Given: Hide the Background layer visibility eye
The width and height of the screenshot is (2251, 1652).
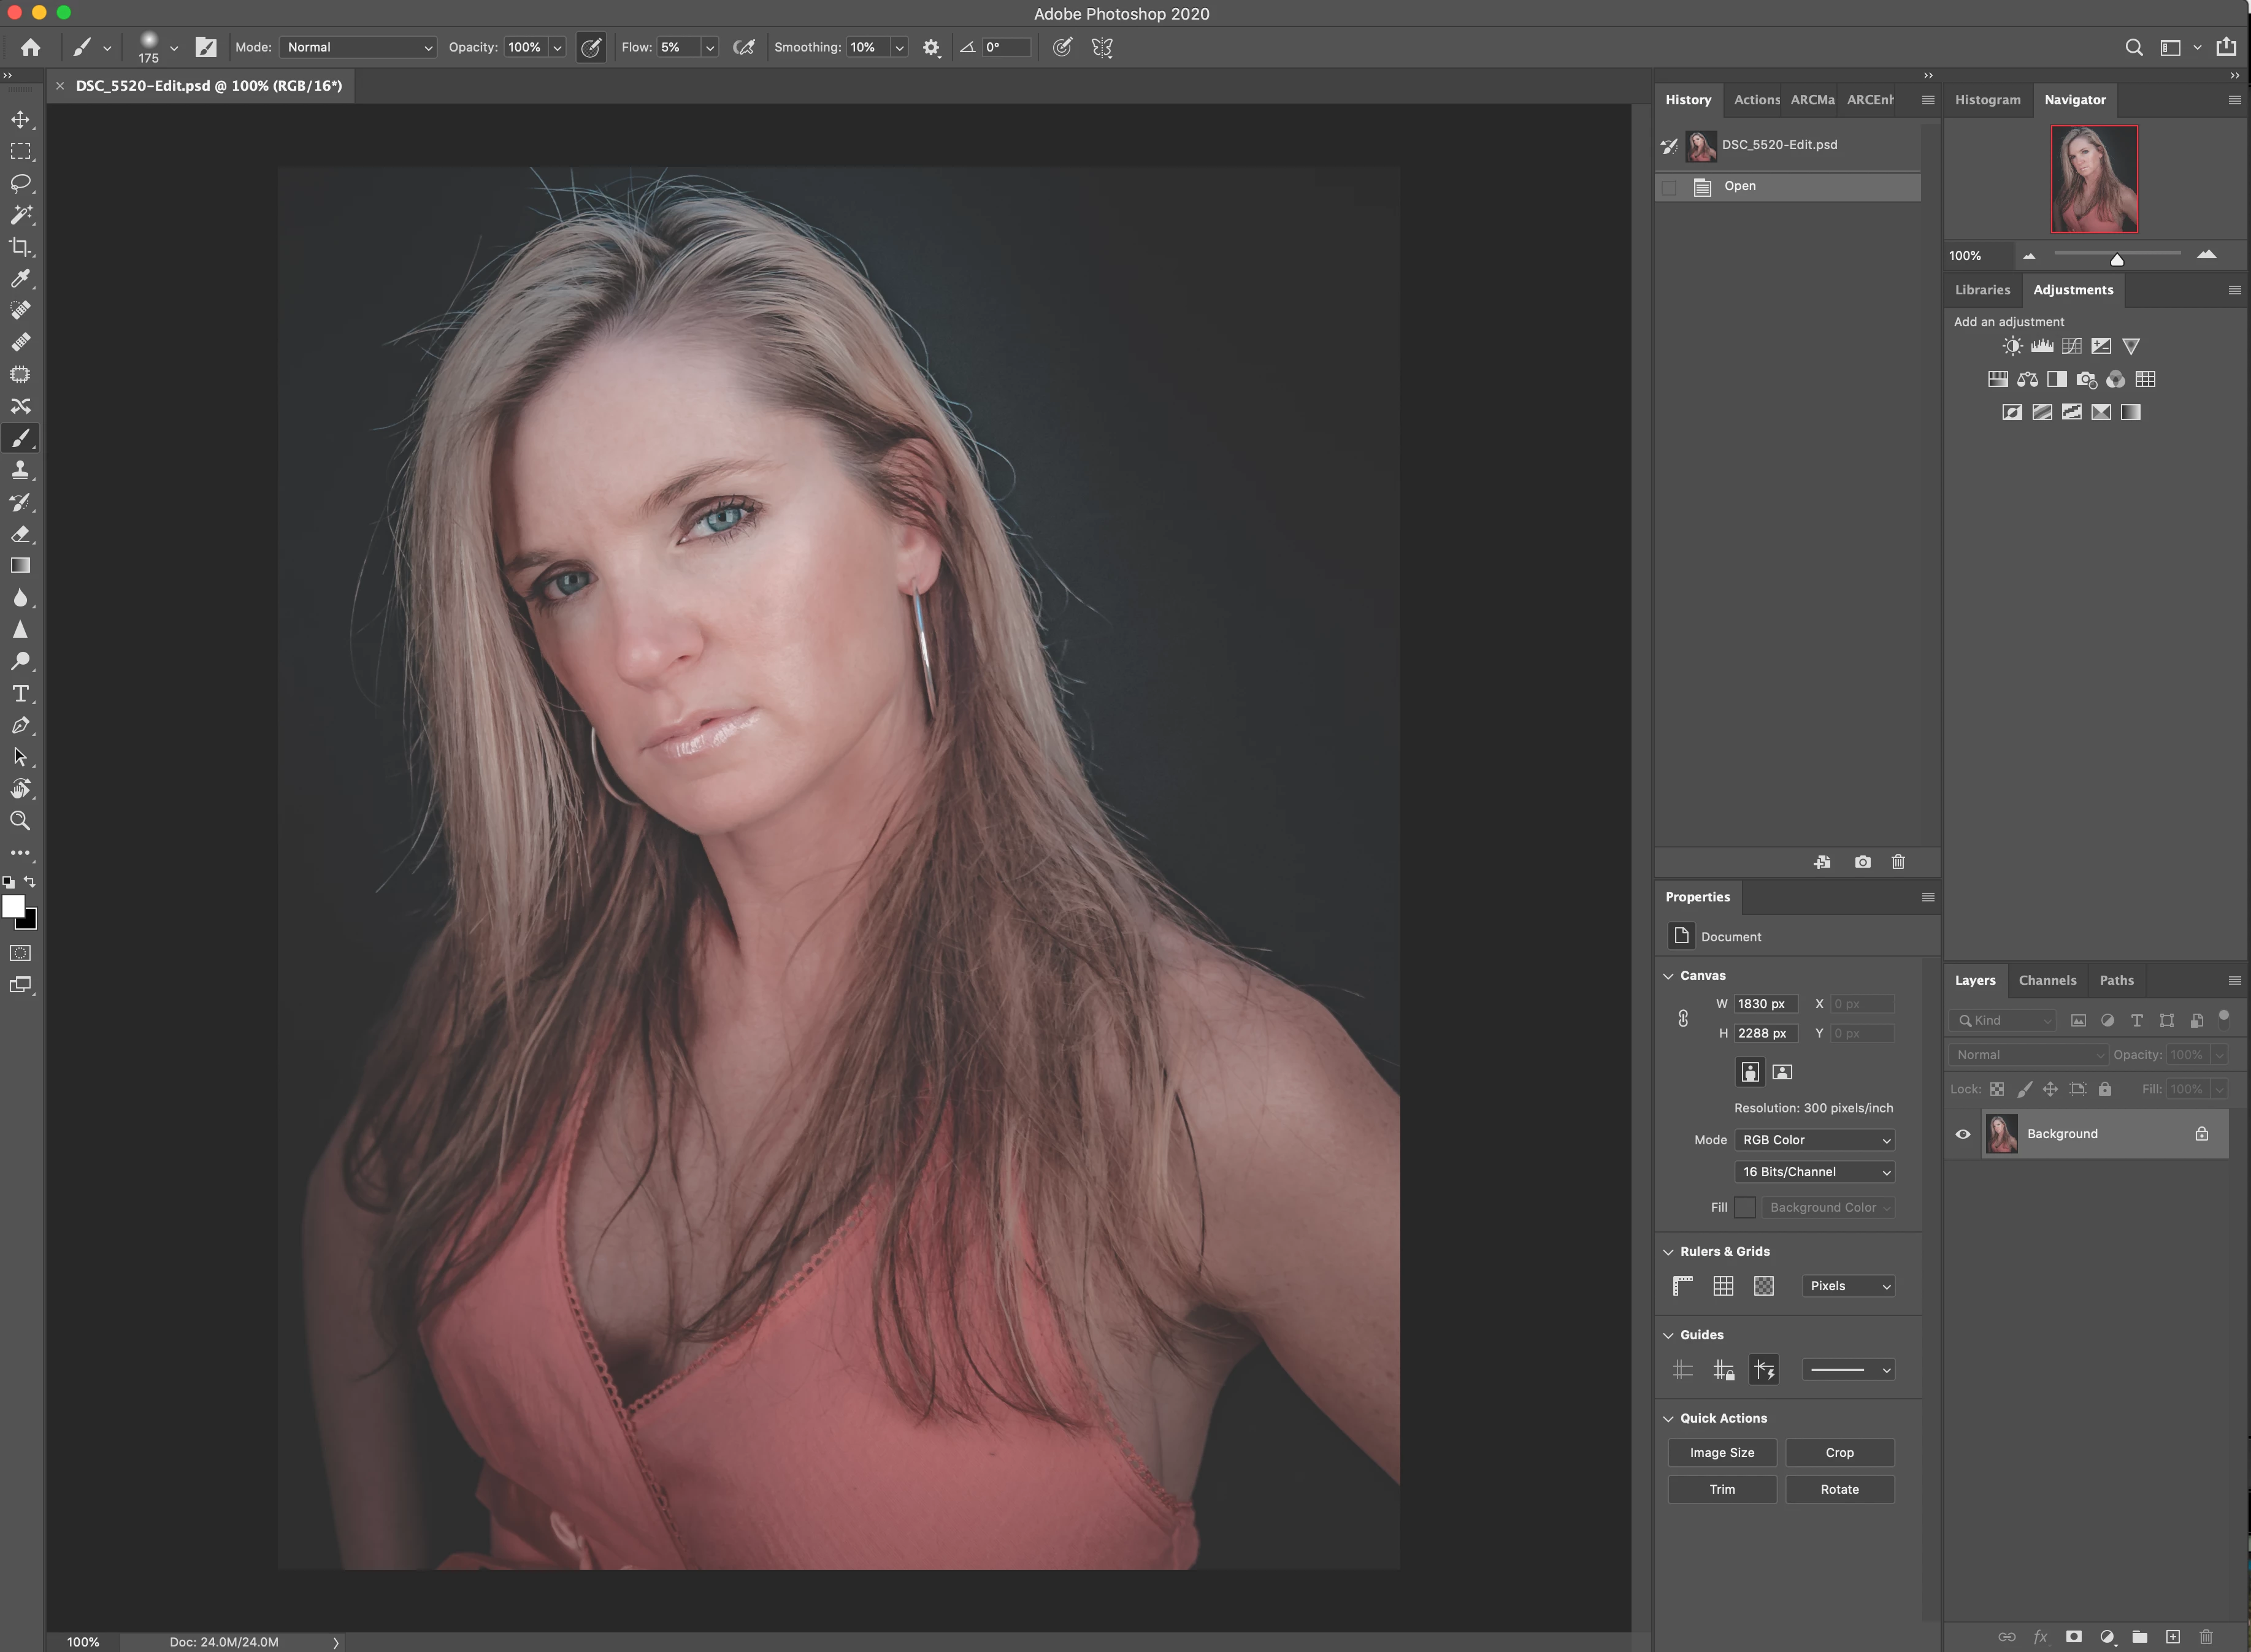Looking at the screenshot, I should tap(1963, 1134).
